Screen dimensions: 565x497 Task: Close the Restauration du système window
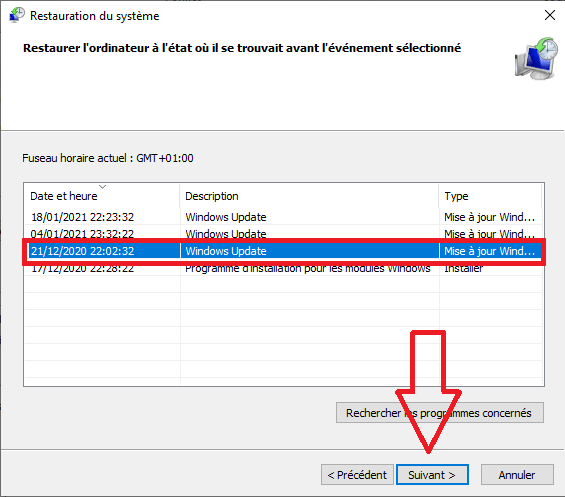550,15
